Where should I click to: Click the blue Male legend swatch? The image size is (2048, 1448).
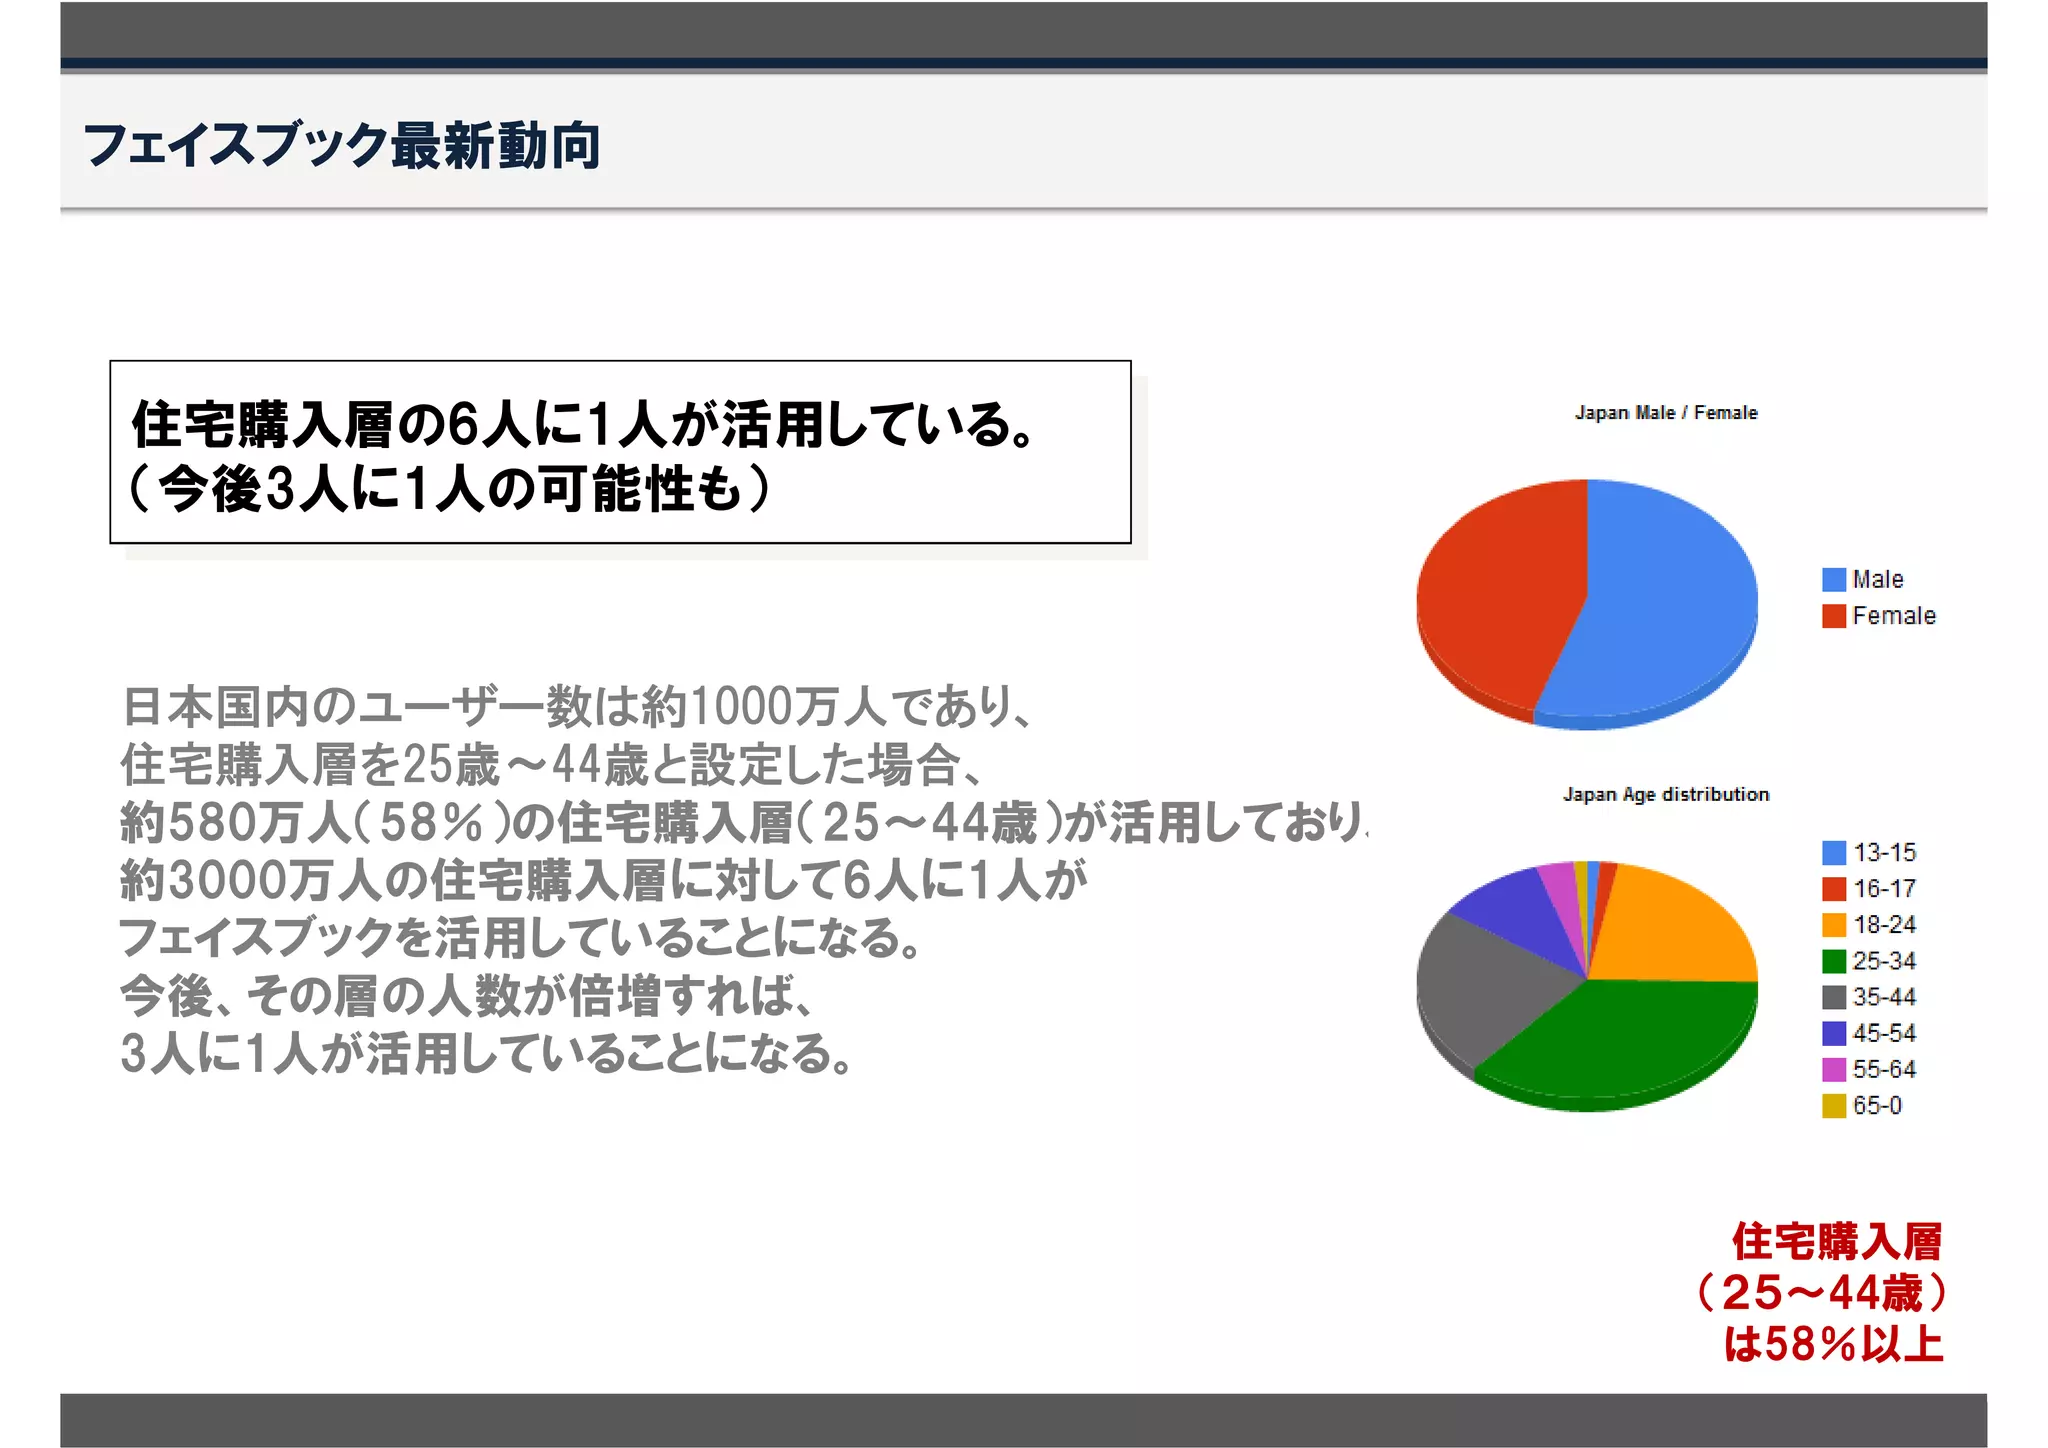1833,580
